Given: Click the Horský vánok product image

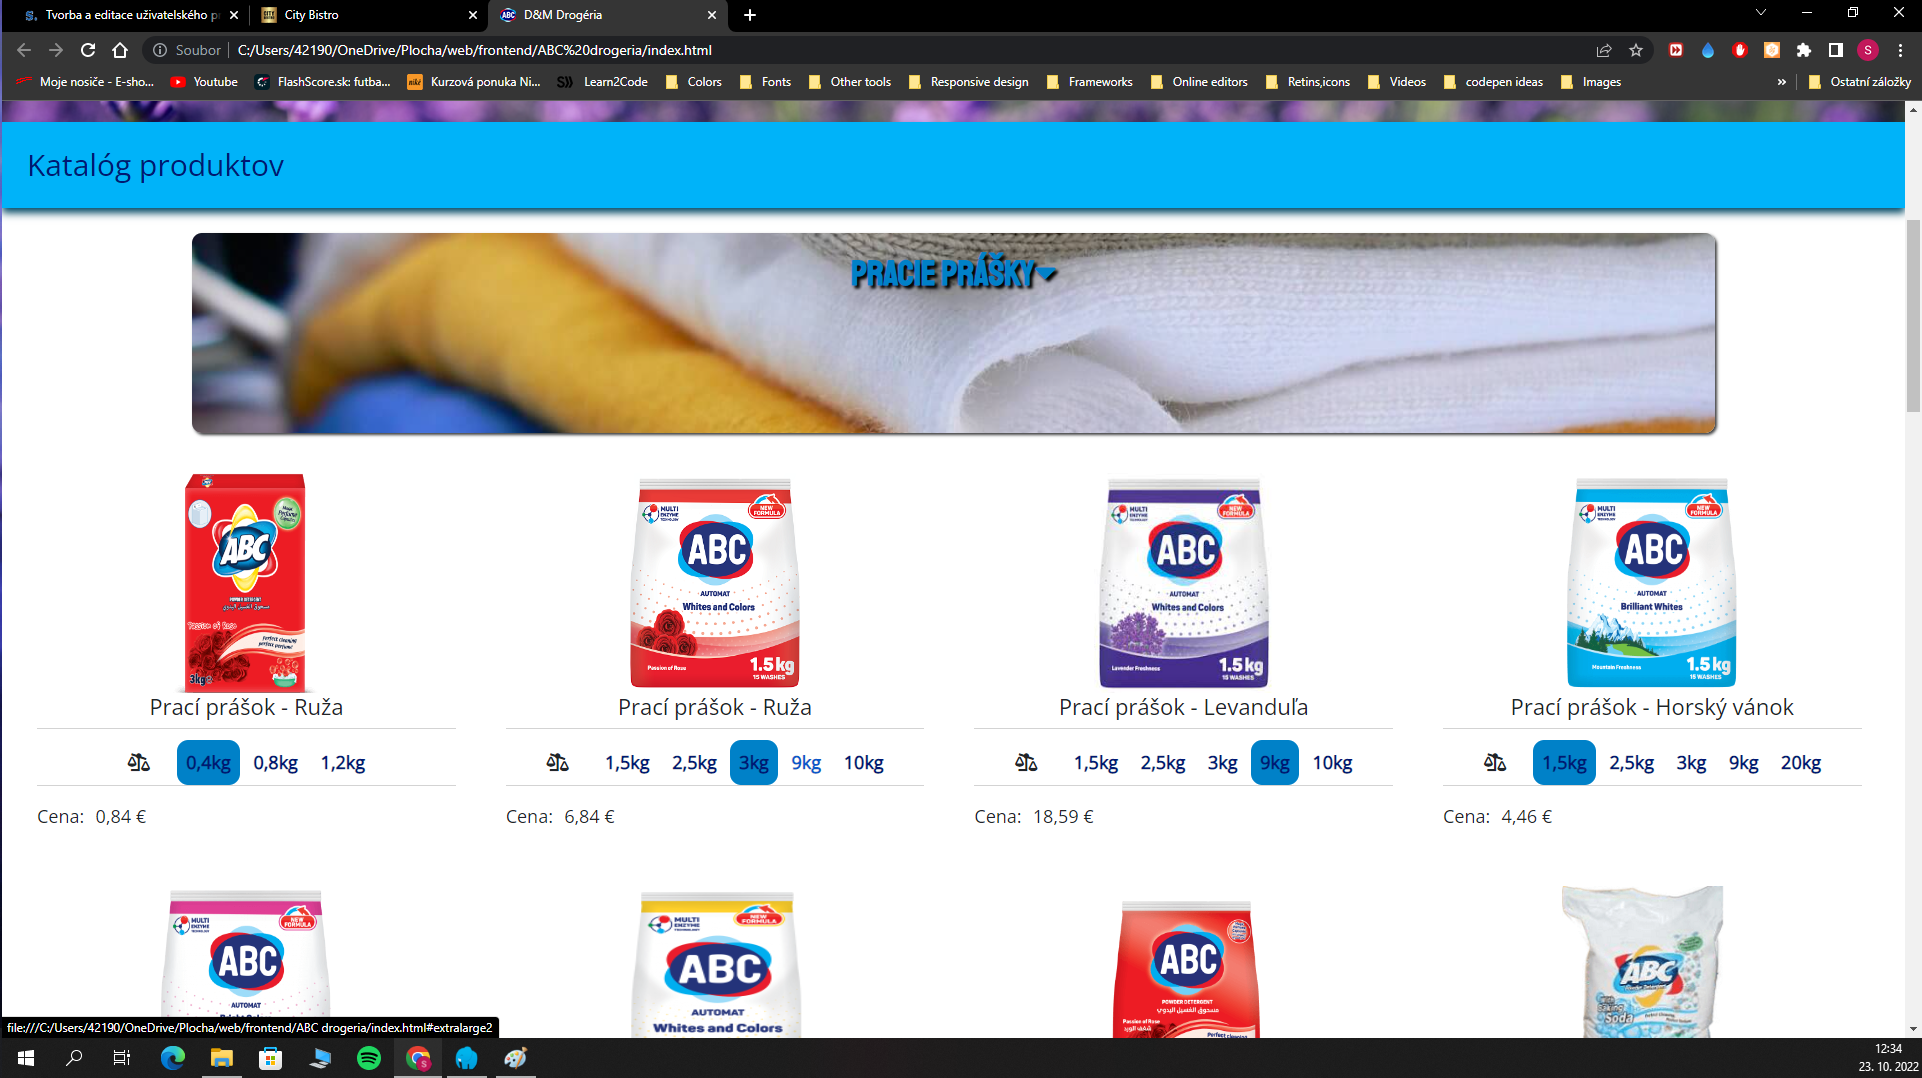Looking at the screenshot, I should coord(1652,583).
